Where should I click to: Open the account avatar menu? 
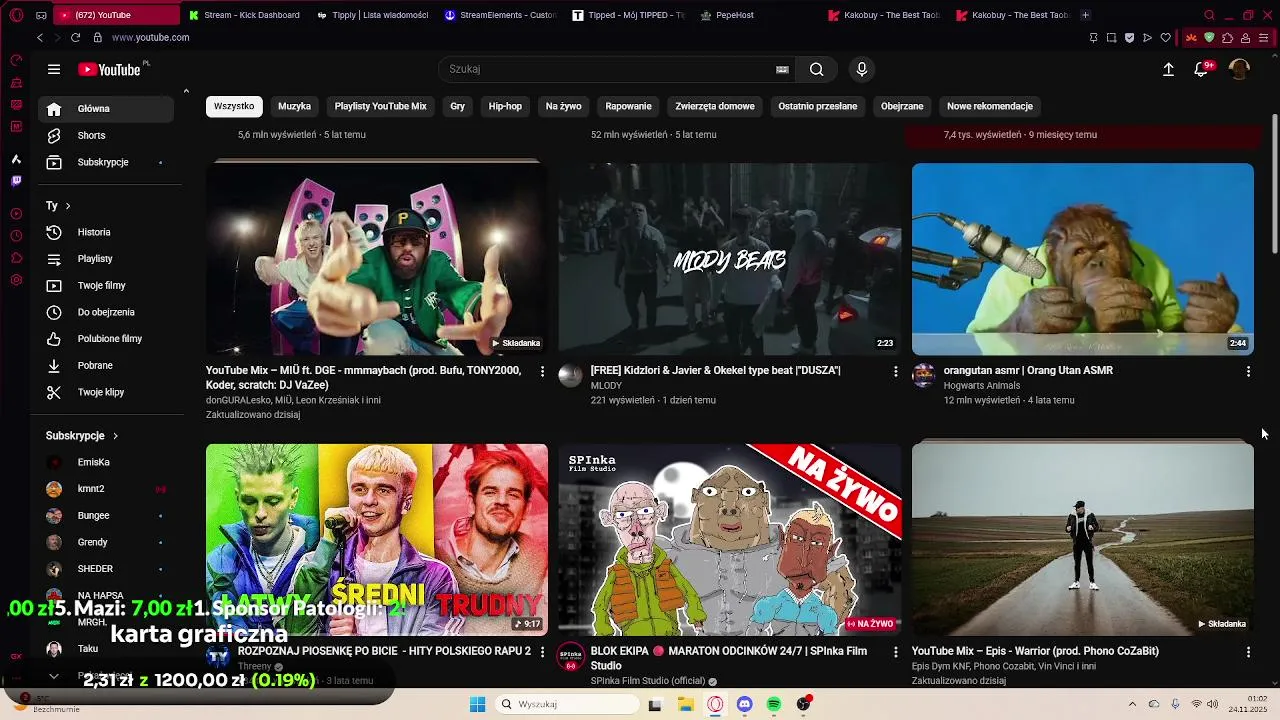point(1239,69)
